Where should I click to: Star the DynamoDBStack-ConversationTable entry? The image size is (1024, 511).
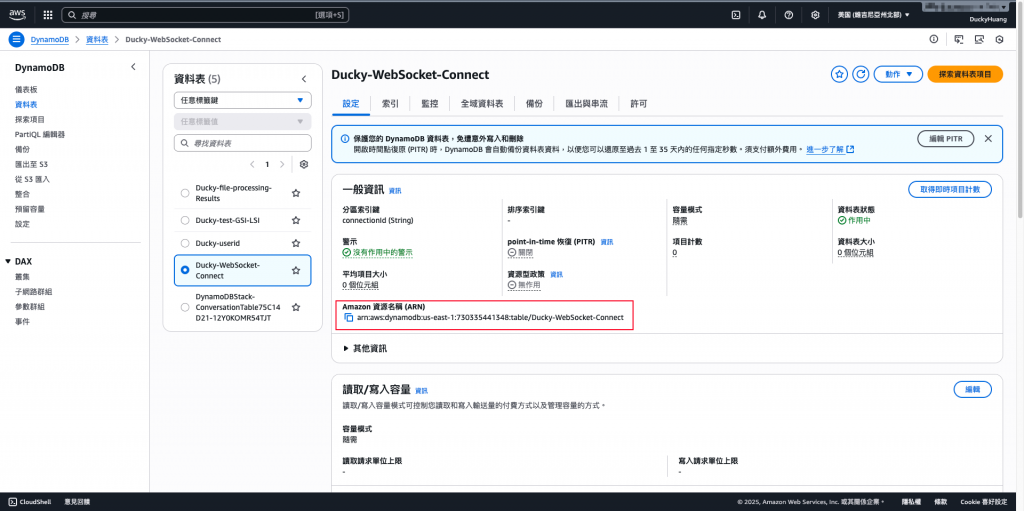pyautogui.click(x=296, y=307)
